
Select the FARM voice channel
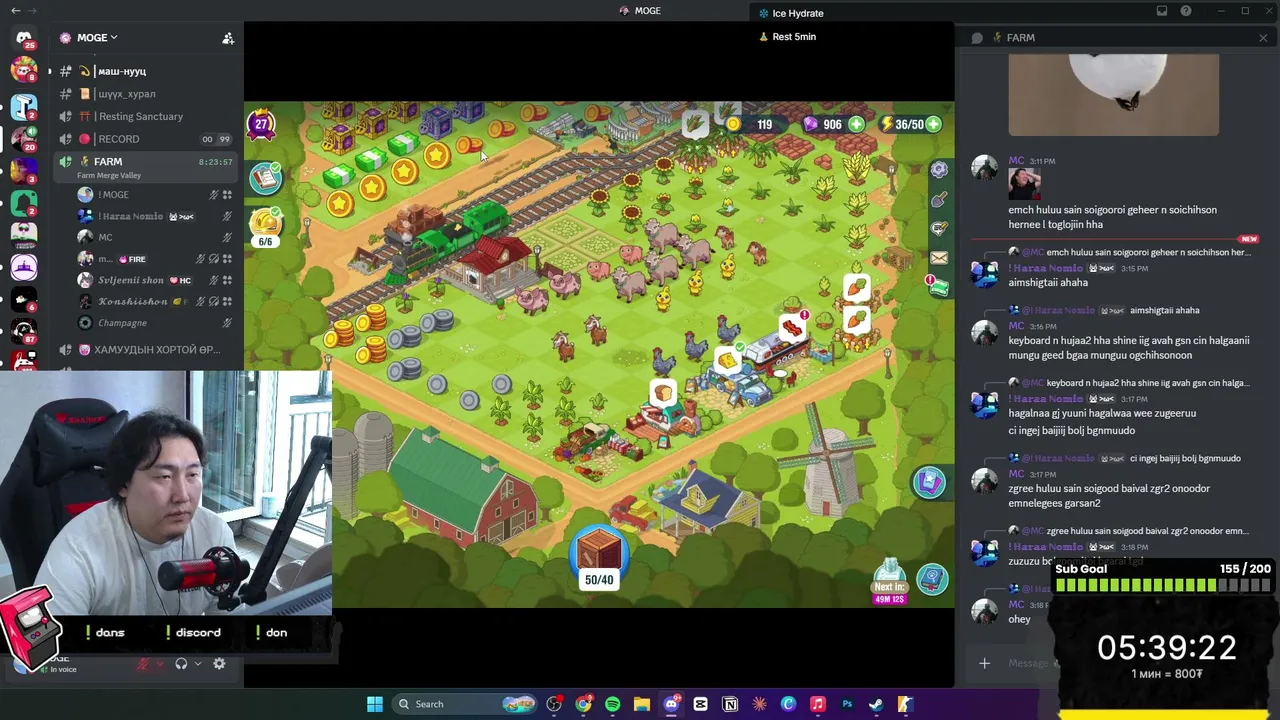pyautogui.click(x=145, y=166)
